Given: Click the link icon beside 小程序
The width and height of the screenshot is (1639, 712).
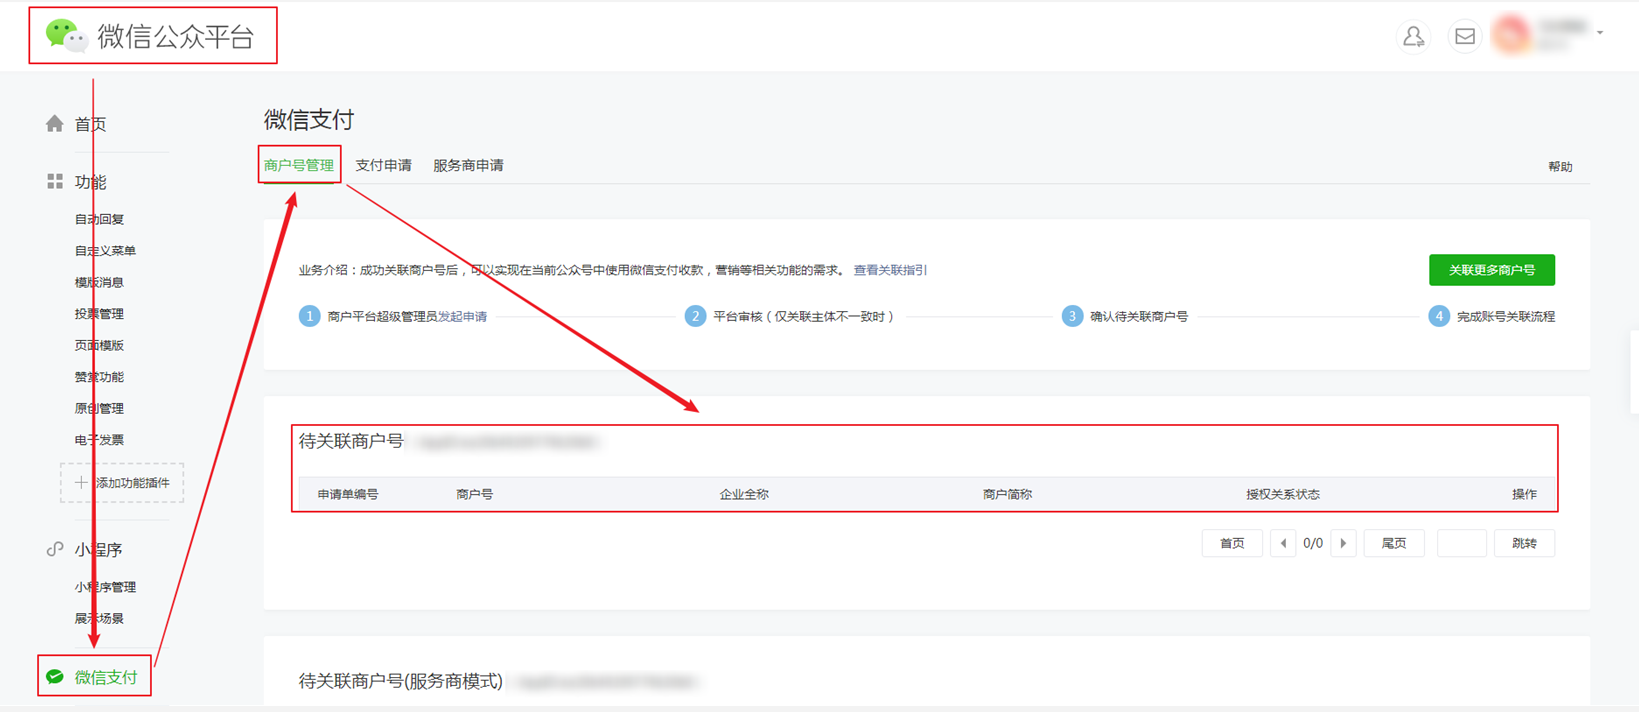Looking at the screenshot, I should click(x=55, y=549).
